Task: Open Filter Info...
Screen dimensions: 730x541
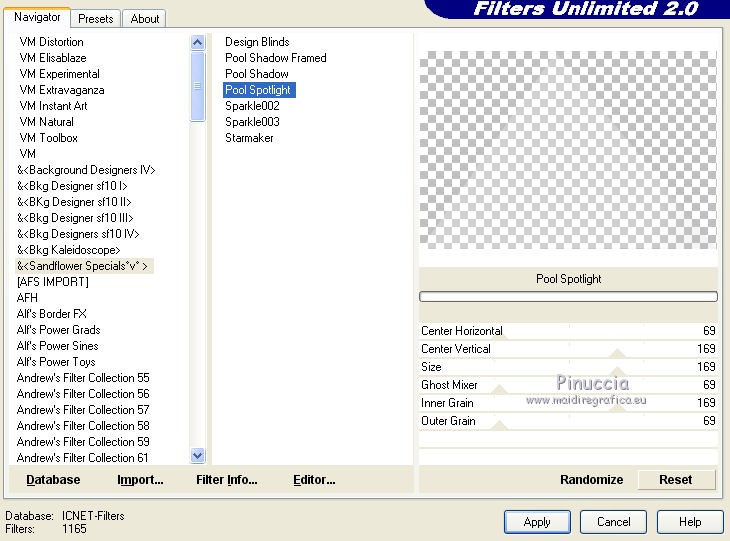Action: (x=226, y=480)
